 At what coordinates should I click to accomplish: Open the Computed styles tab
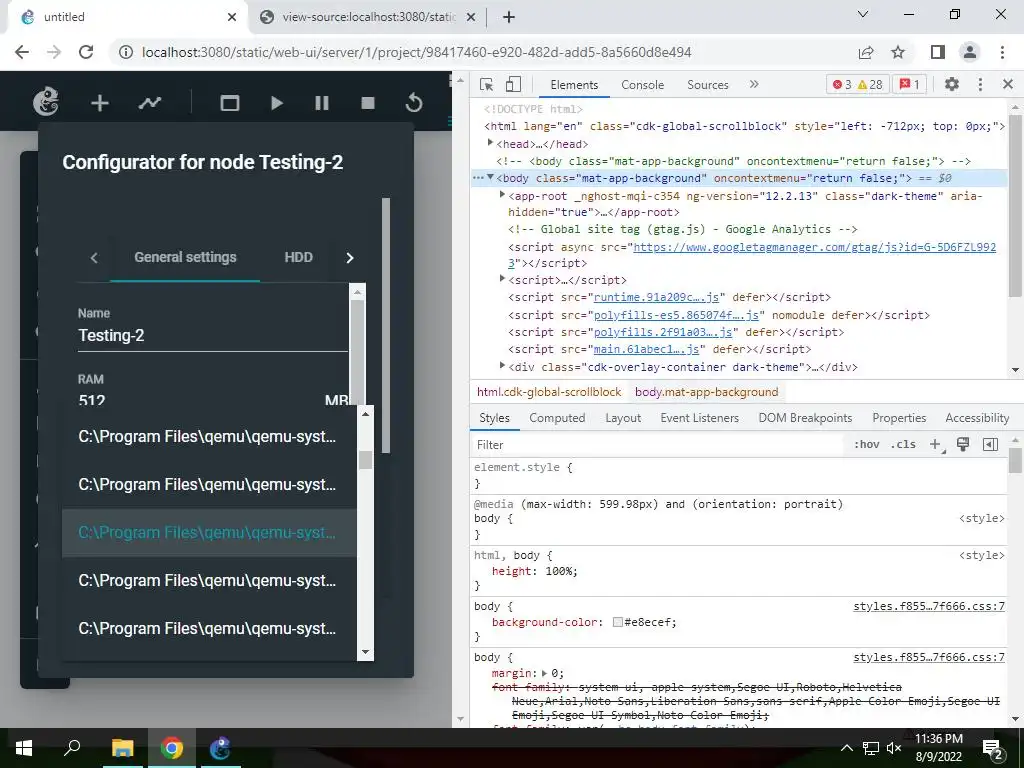click(x=557, y=418)
